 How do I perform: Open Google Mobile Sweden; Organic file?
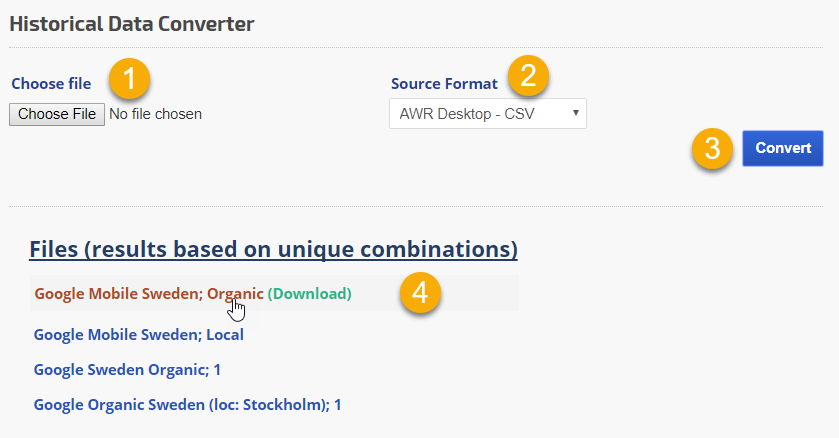coord(149,294)
